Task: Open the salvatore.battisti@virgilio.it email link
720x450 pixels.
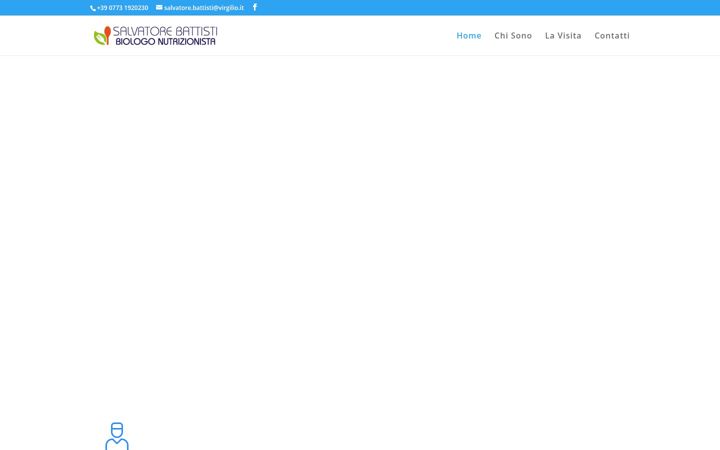Action: [x=204, y=8]
